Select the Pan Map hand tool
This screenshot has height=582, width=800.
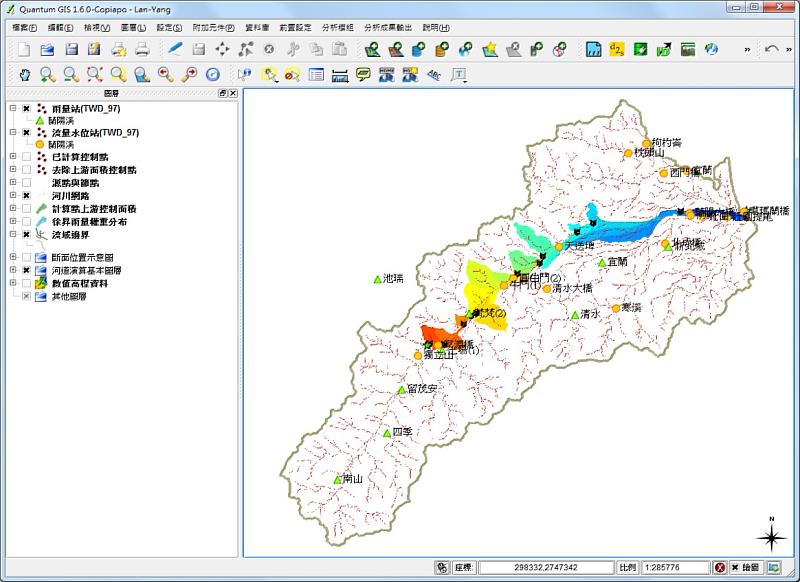pyautogui.click(x=24, y=74)
